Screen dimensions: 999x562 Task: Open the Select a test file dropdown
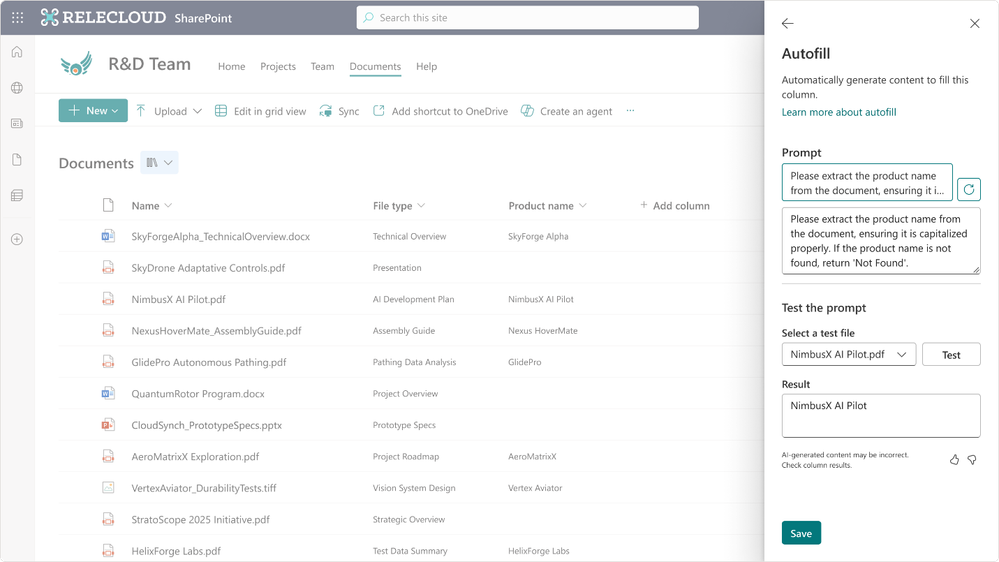click(x=848, y=354)
